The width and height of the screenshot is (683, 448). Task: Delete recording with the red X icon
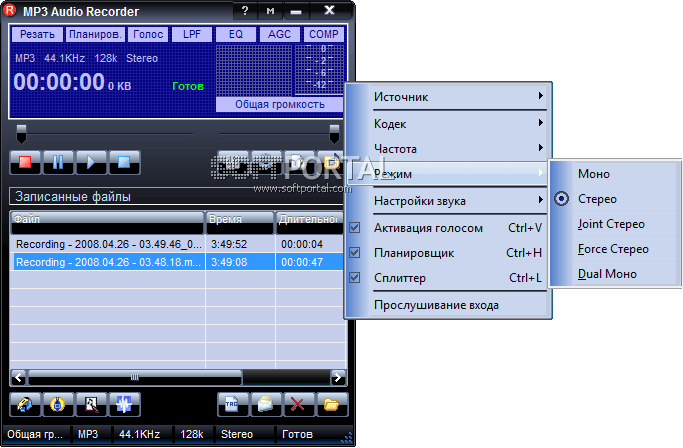[299, 404]
